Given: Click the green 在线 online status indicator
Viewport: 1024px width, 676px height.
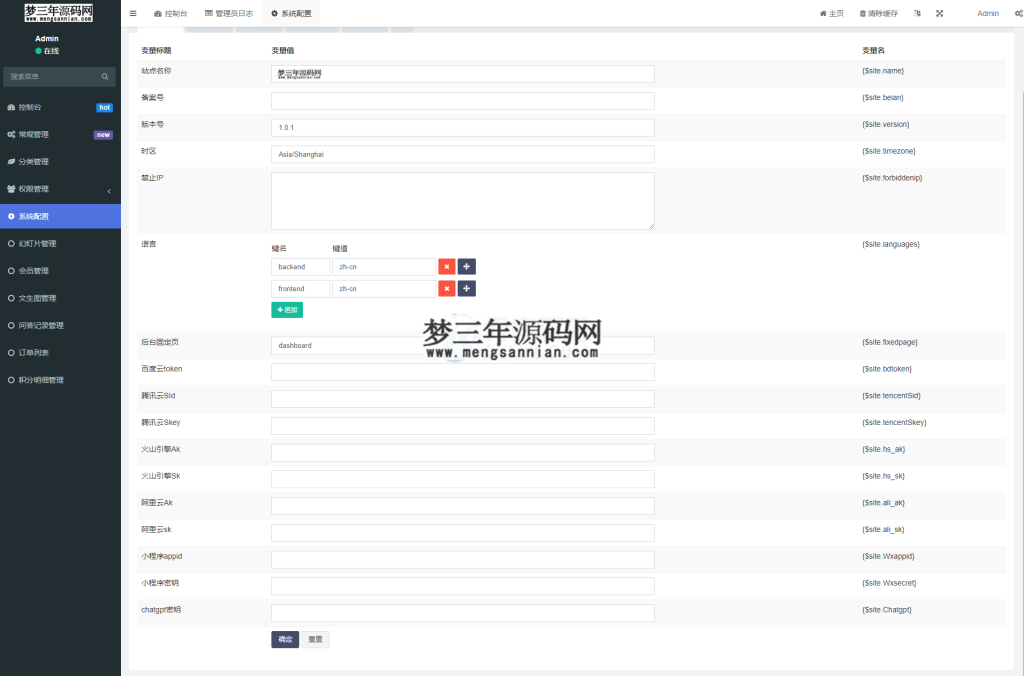Looking at the screenshot, I should click(x=47, y=50).
